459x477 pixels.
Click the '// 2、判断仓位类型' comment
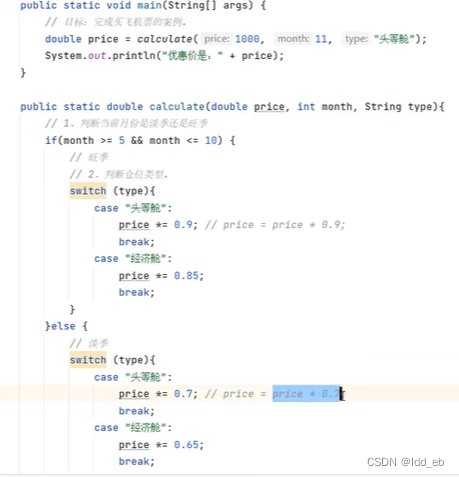(119, 174)
